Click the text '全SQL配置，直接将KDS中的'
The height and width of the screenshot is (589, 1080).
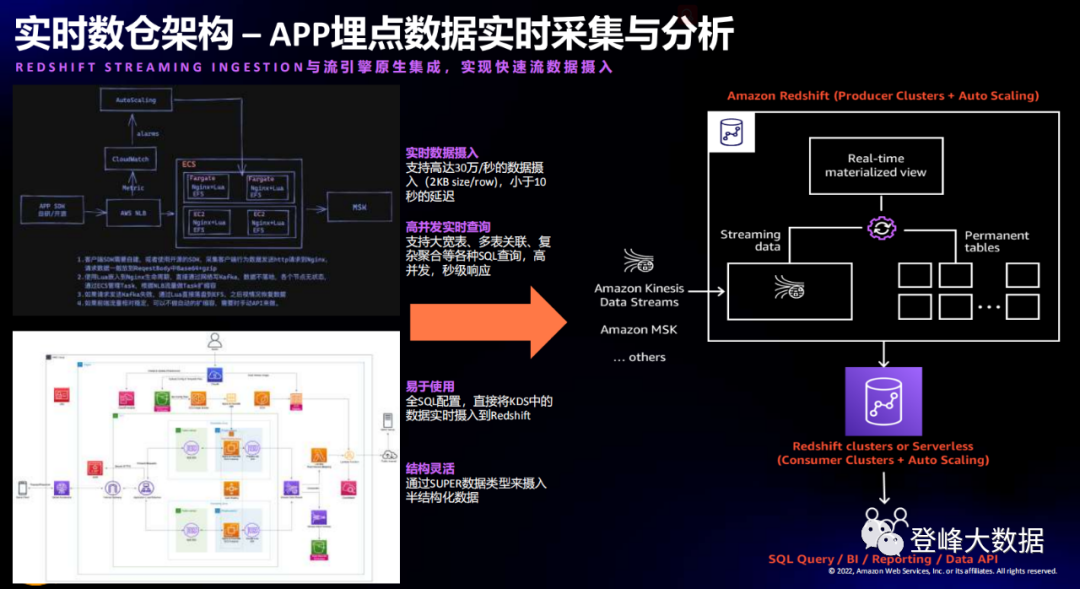(x=479, y=401)
